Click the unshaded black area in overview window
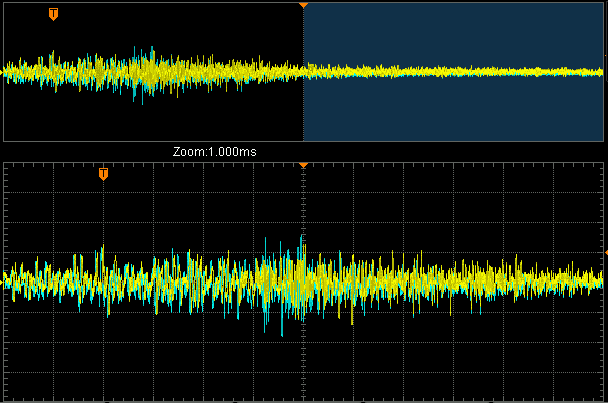The width and height of the screenshot is (608, 403). click(x=150, y=120)
